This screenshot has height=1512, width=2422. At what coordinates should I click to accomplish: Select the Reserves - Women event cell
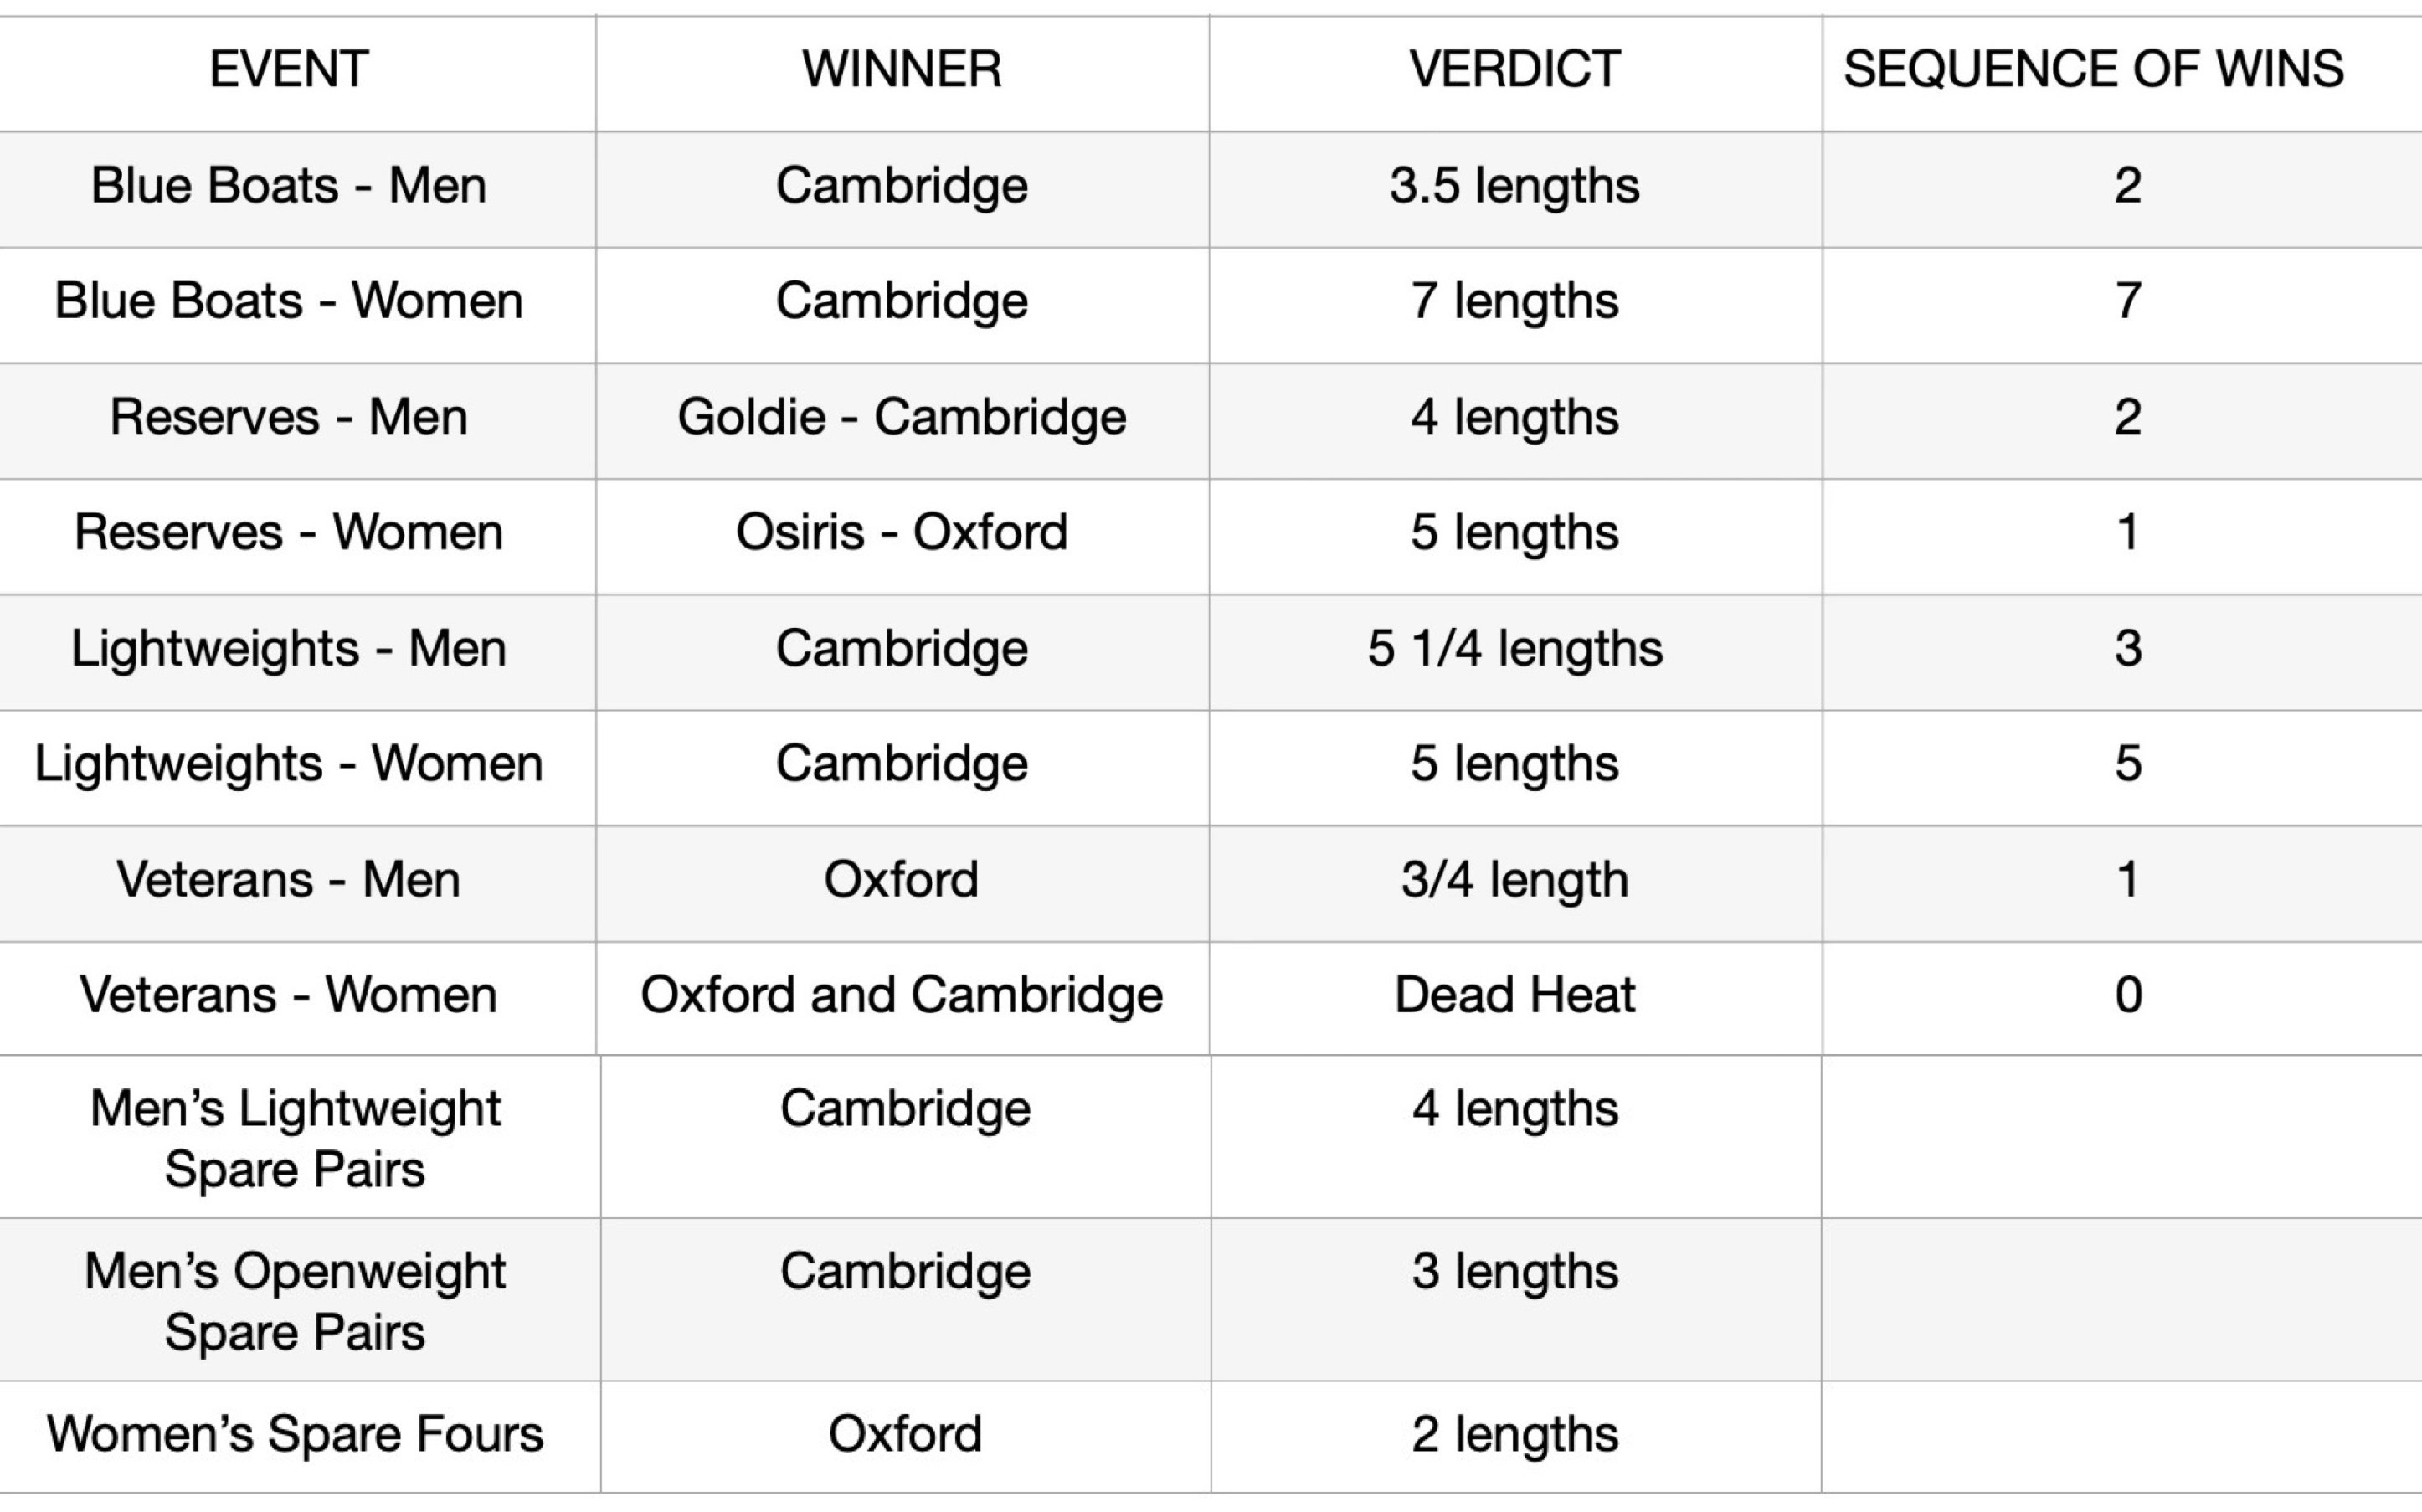pyautogui.click(x=289, y=532)
